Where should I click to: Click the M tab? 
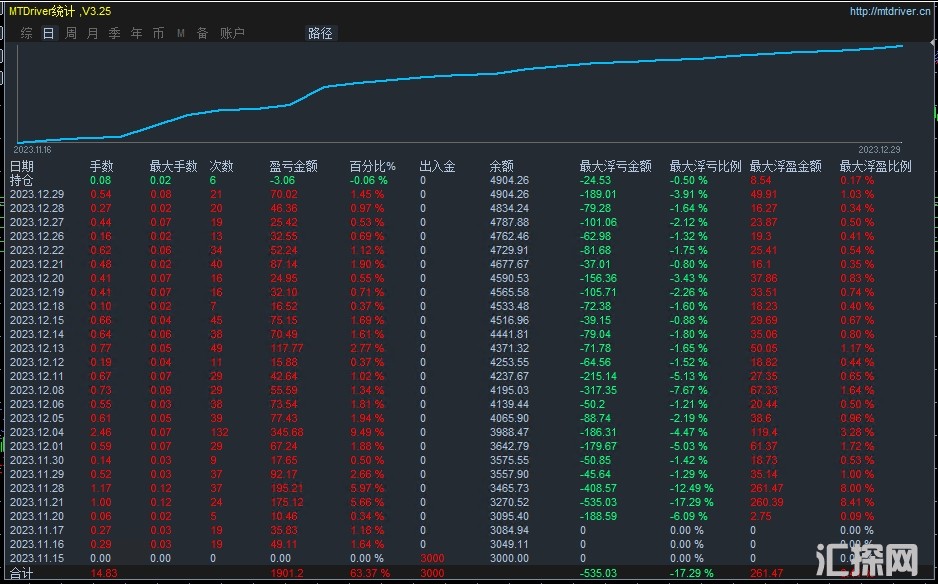pos(181,33)
